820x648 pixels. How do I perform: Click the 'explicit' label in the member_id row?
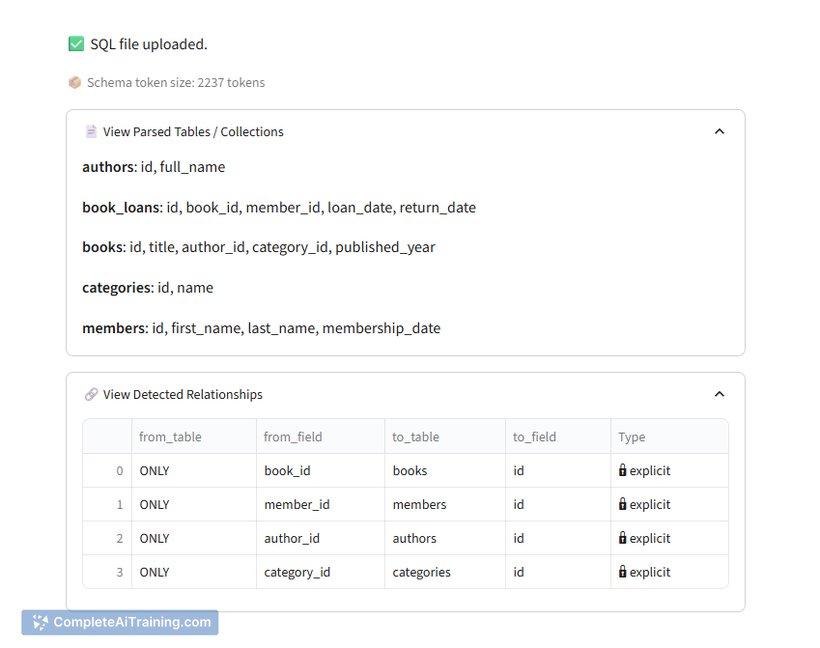point(650,505)
